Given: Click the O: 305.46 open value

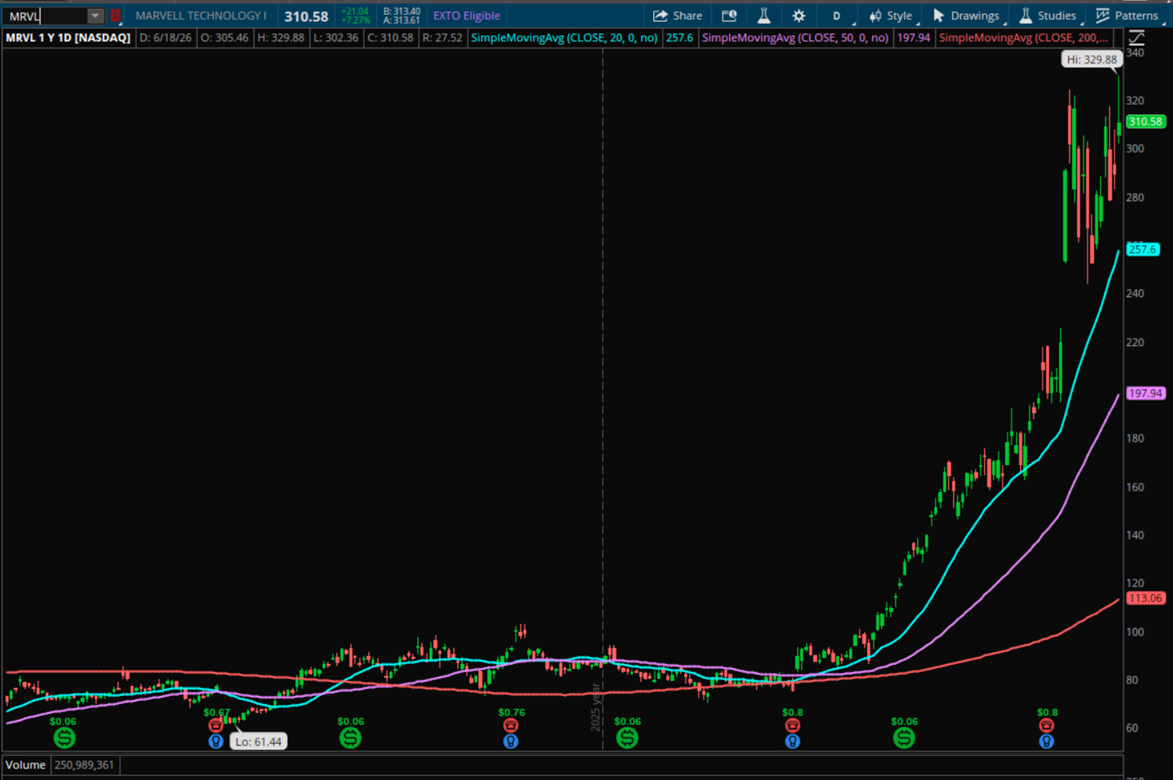Looking at the screenshot, I should coord(224,37).
